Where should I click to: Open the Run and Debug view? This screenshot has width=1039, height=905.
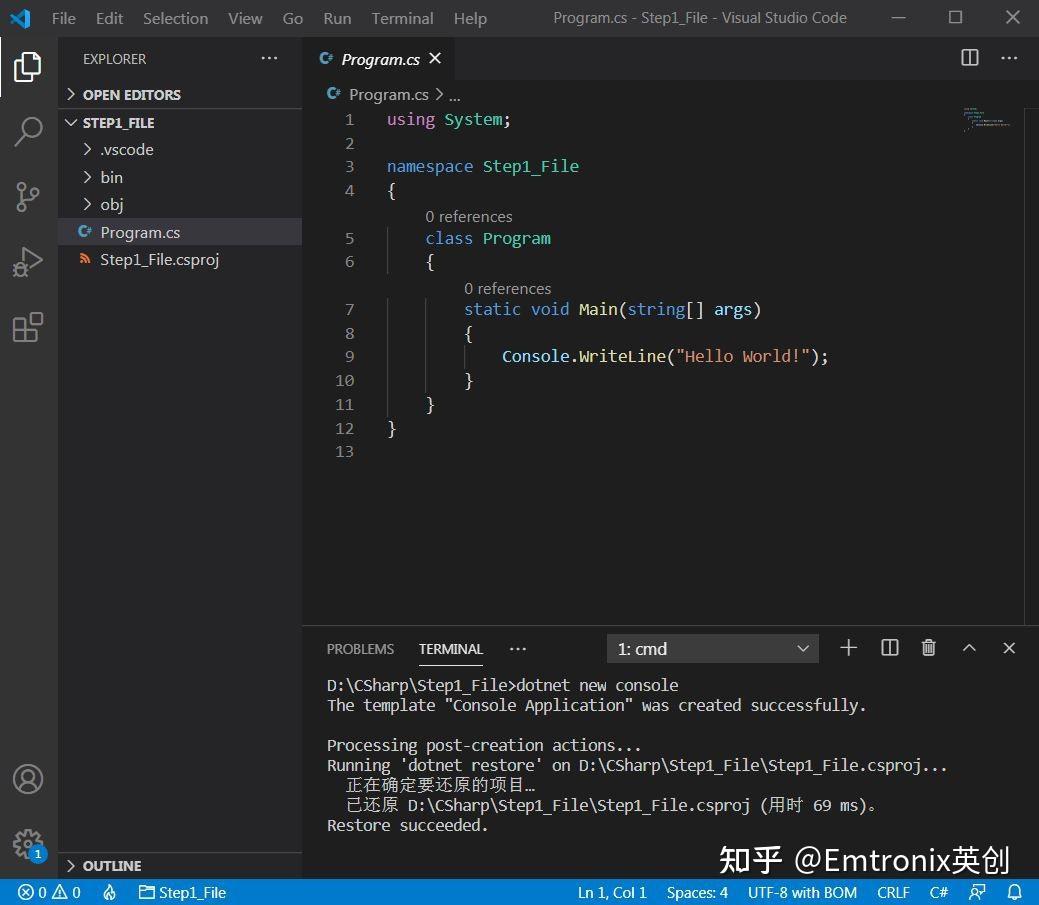coord(27,262)
